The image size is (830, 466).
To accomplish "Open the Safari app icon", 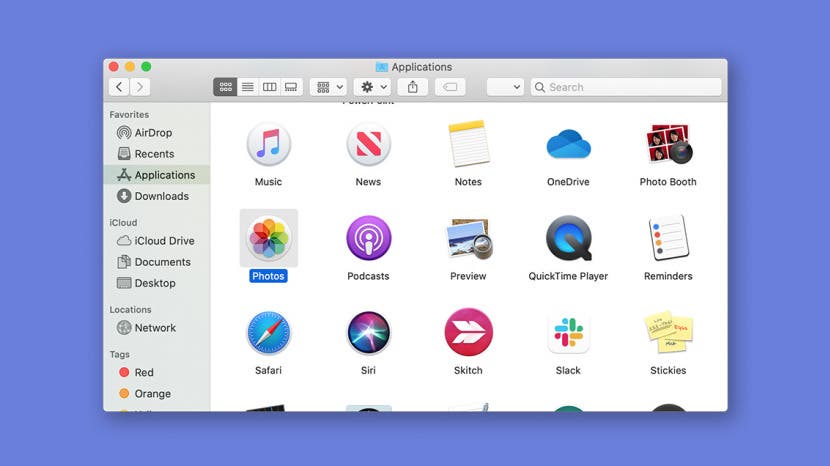I will coord(268,333).
